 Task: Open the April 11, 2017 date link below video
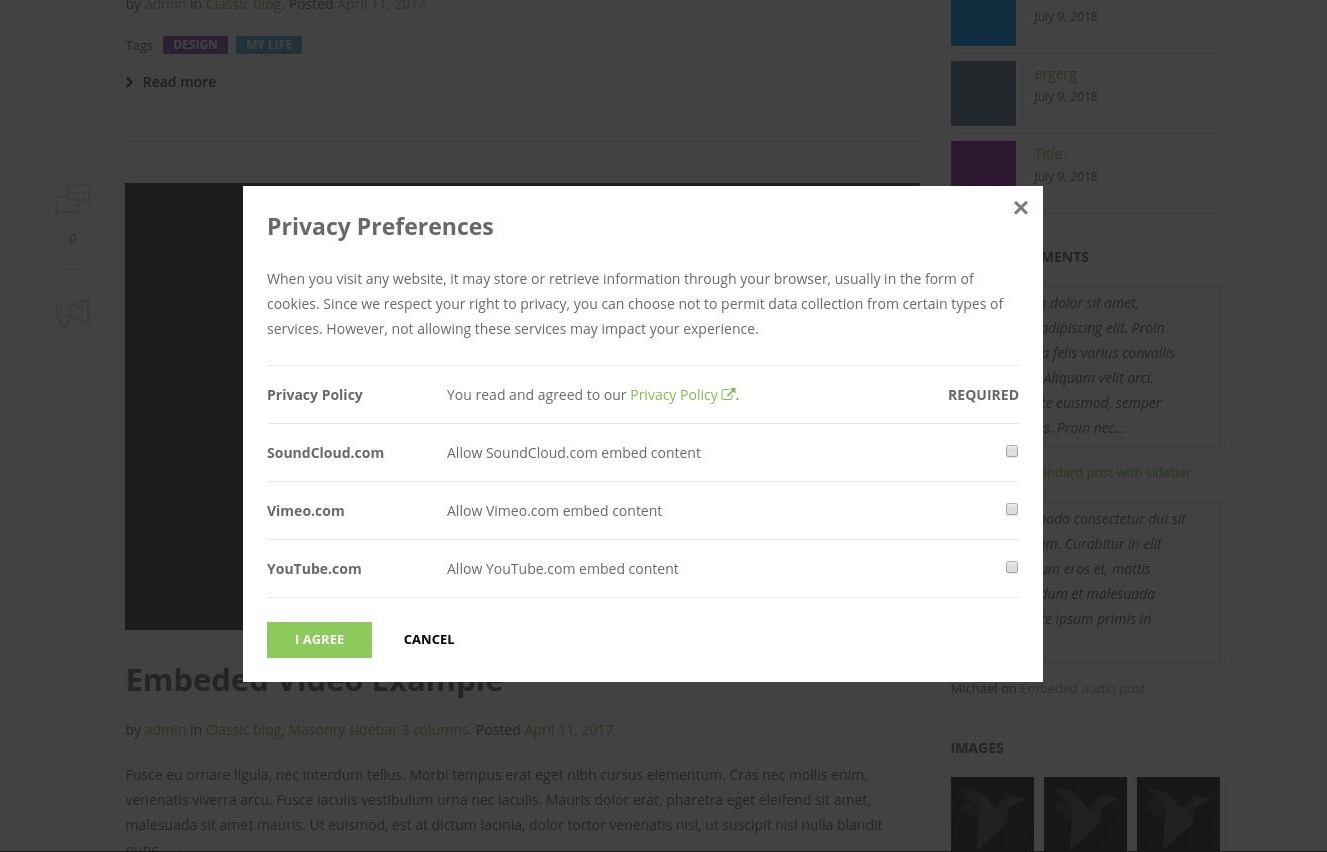pyautogui.click(x=568, y=730)
